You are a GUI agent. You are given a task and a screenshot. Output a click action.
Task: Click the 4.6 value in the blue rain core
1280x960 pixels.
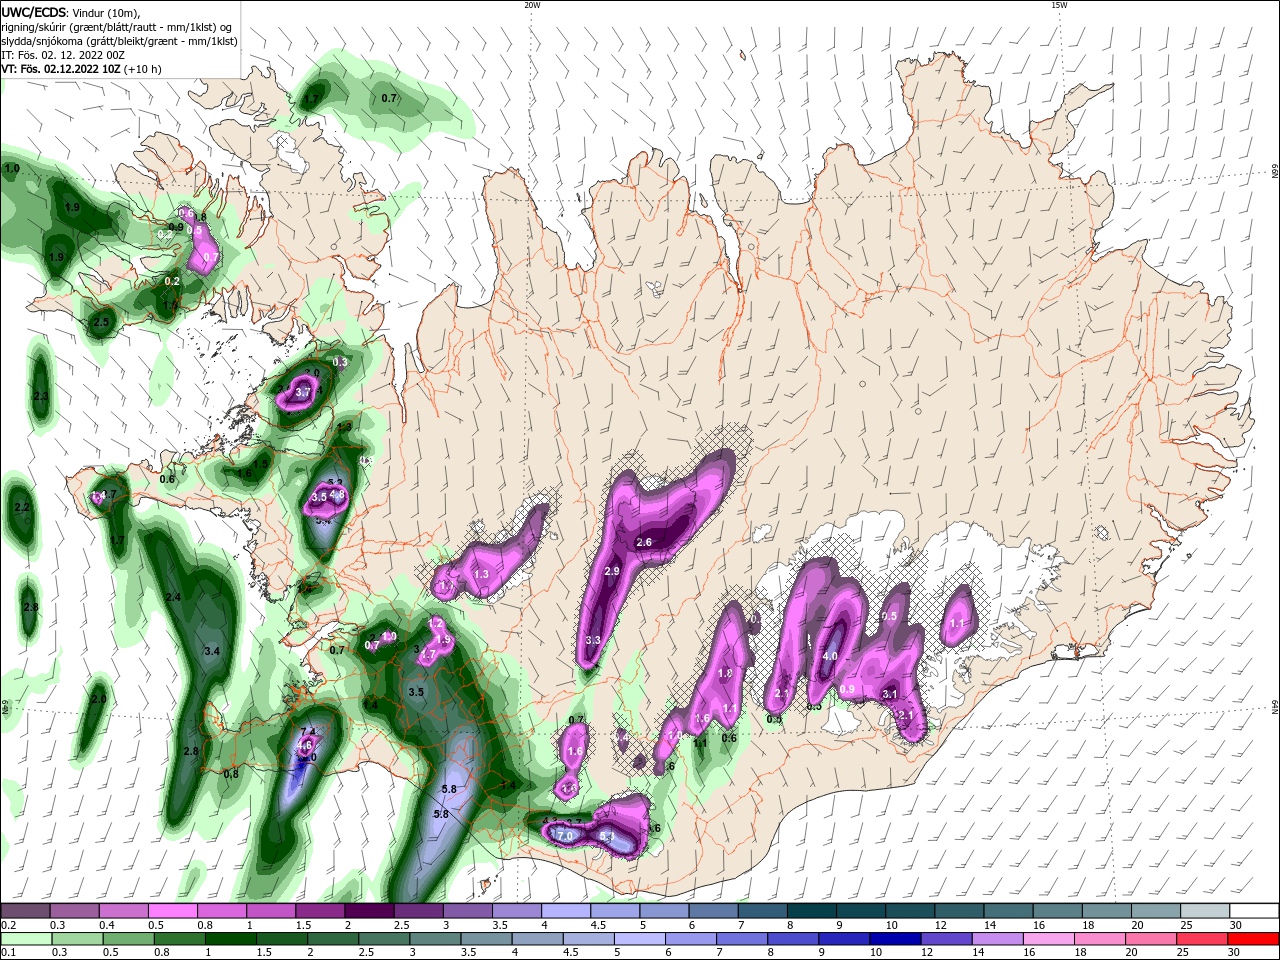click(305, 744)
